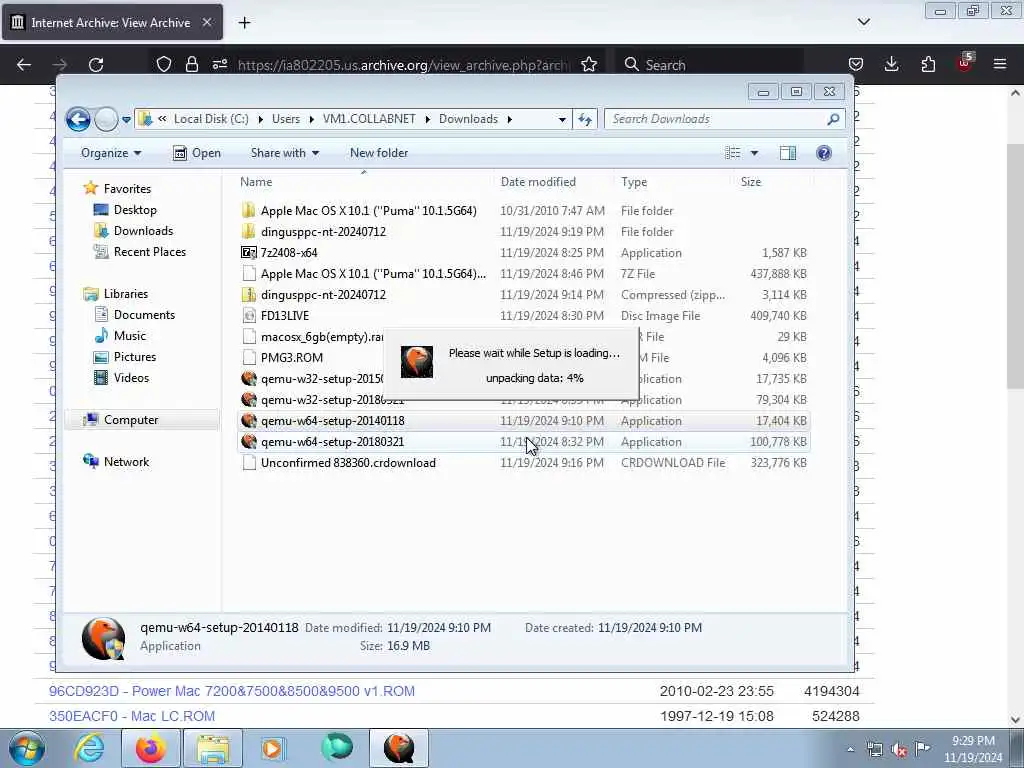Screen dimensions: 1024x768
Task: Close the Internet Archive tab
Action: 206,22
